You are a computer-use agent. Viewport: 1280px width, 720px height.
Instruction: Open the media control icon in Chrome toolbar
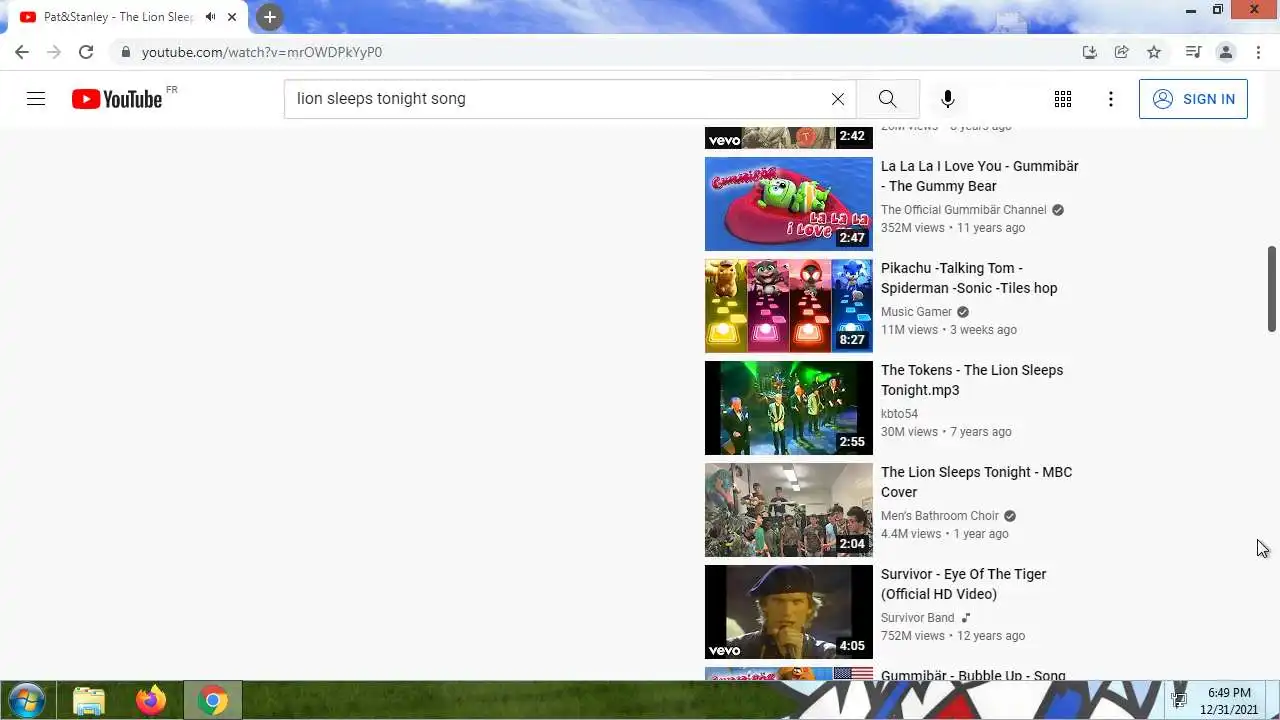pos(1193,52)
